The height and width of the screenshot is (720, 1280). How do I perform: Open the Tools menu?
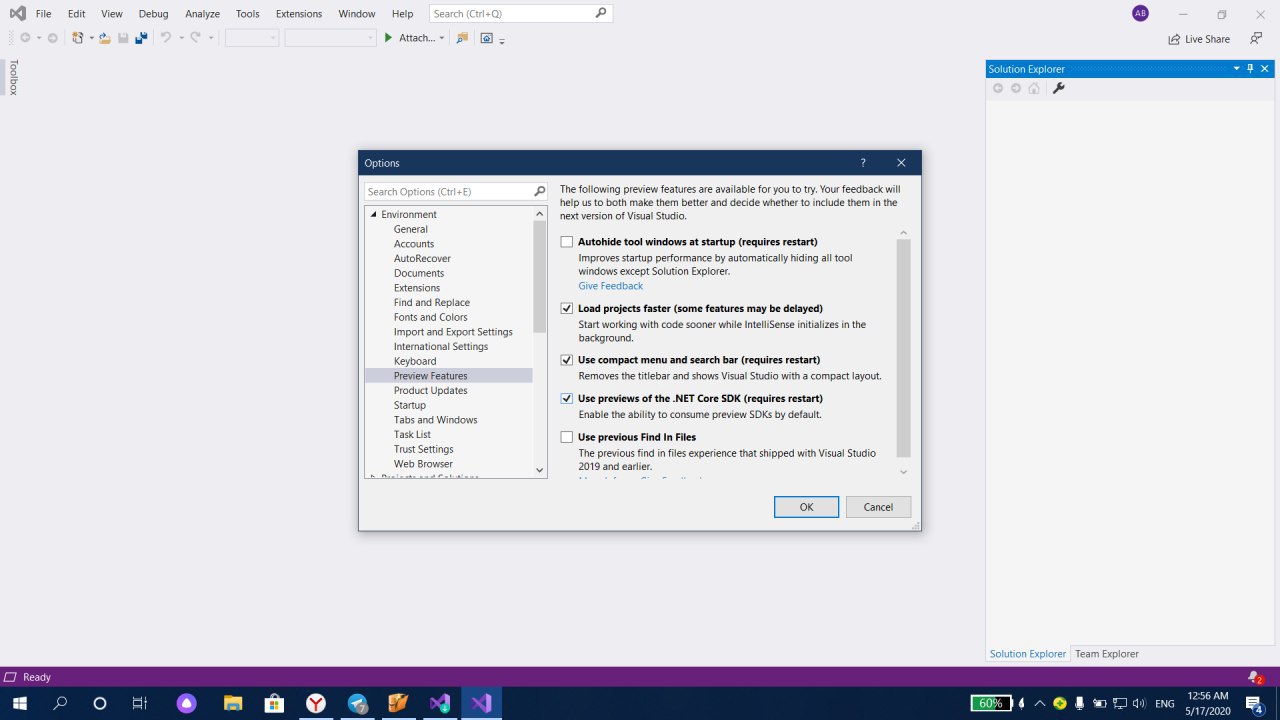(x=247, y=14)
